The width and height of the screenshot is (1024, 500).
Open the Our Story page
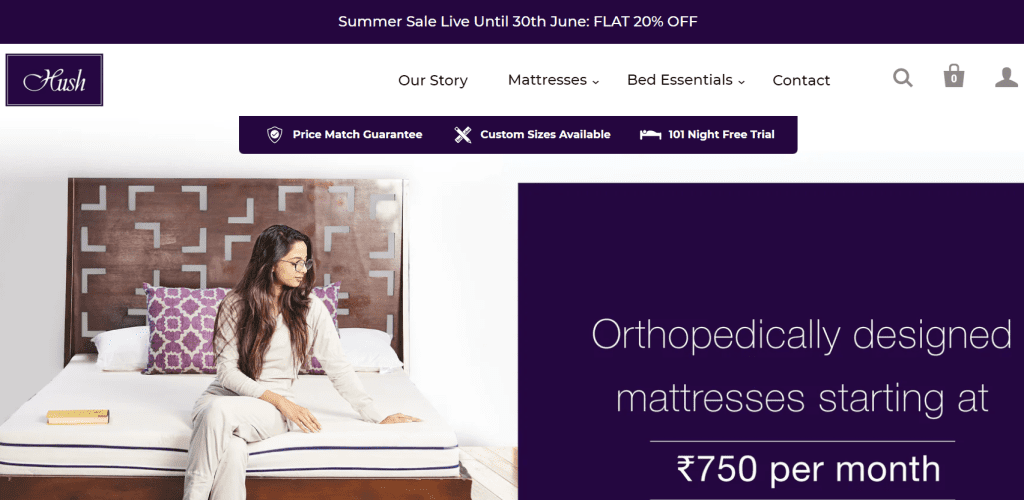(x=432, y=80)
